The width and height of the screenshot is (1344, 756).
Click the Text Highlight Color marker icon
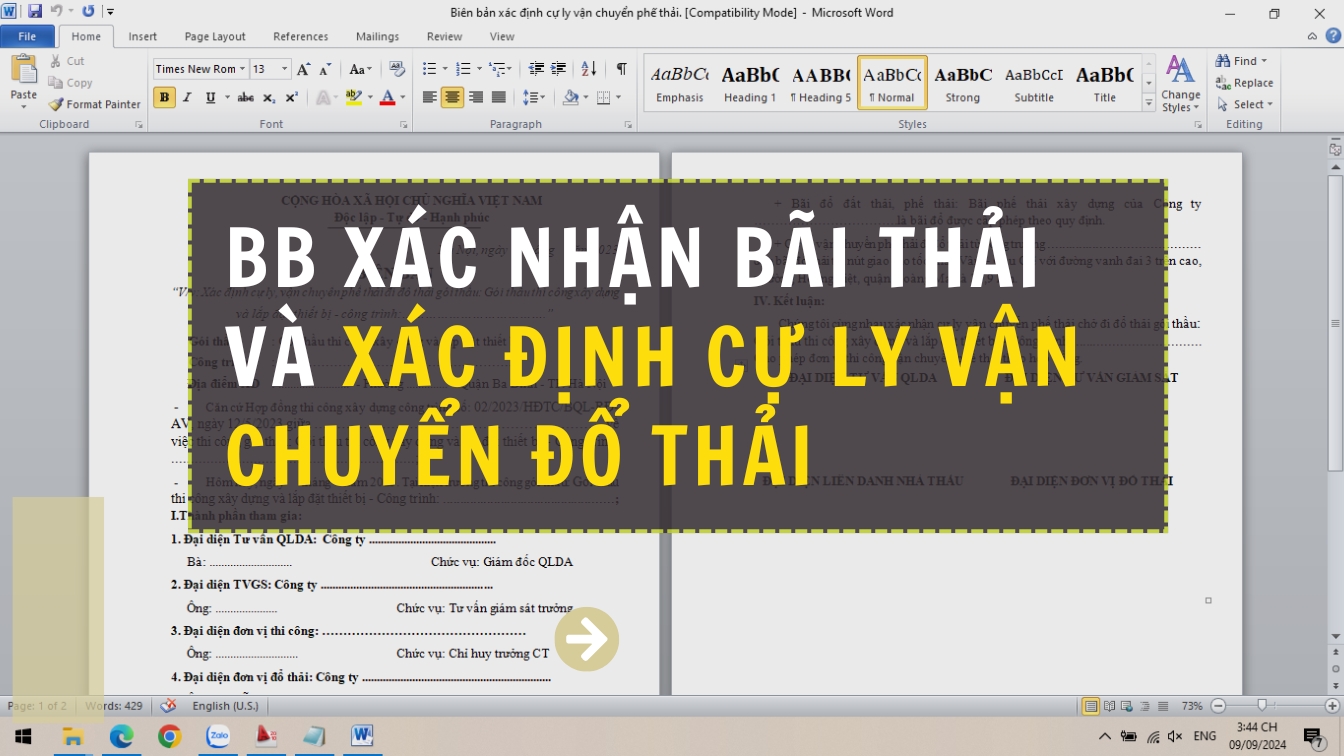tap(353, 97)
